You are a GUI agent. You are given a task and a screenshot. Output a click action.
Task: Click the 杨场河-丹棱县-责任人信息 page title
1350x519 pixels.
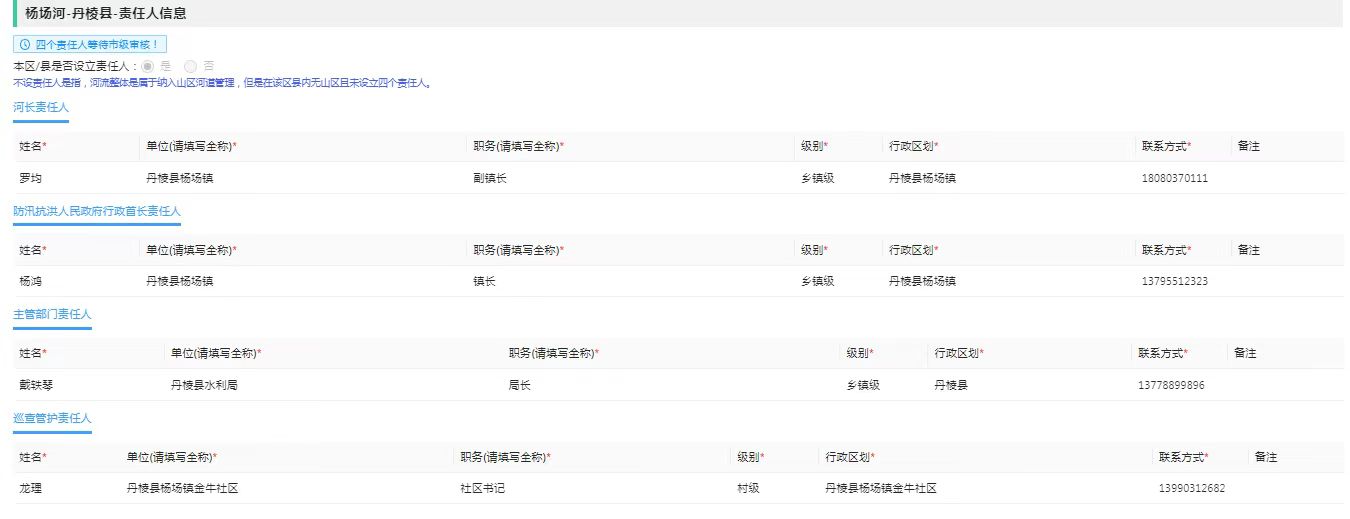point(105,14)
